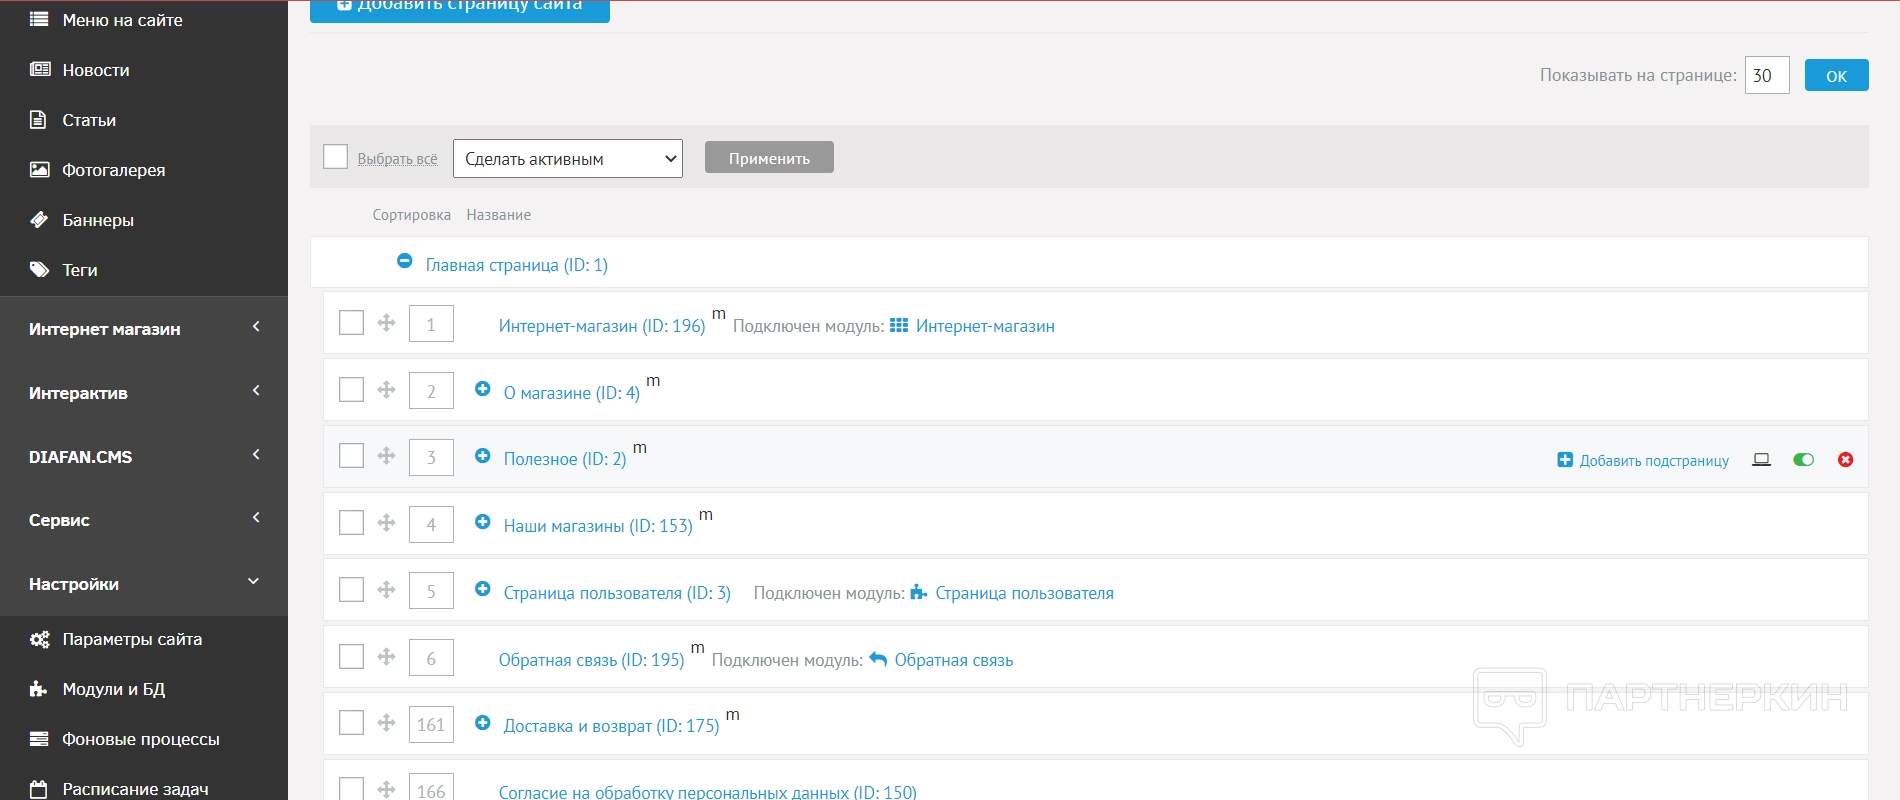1900x800 pixels.
Task: Expand Полезное subpages
Action: [483, 456]
